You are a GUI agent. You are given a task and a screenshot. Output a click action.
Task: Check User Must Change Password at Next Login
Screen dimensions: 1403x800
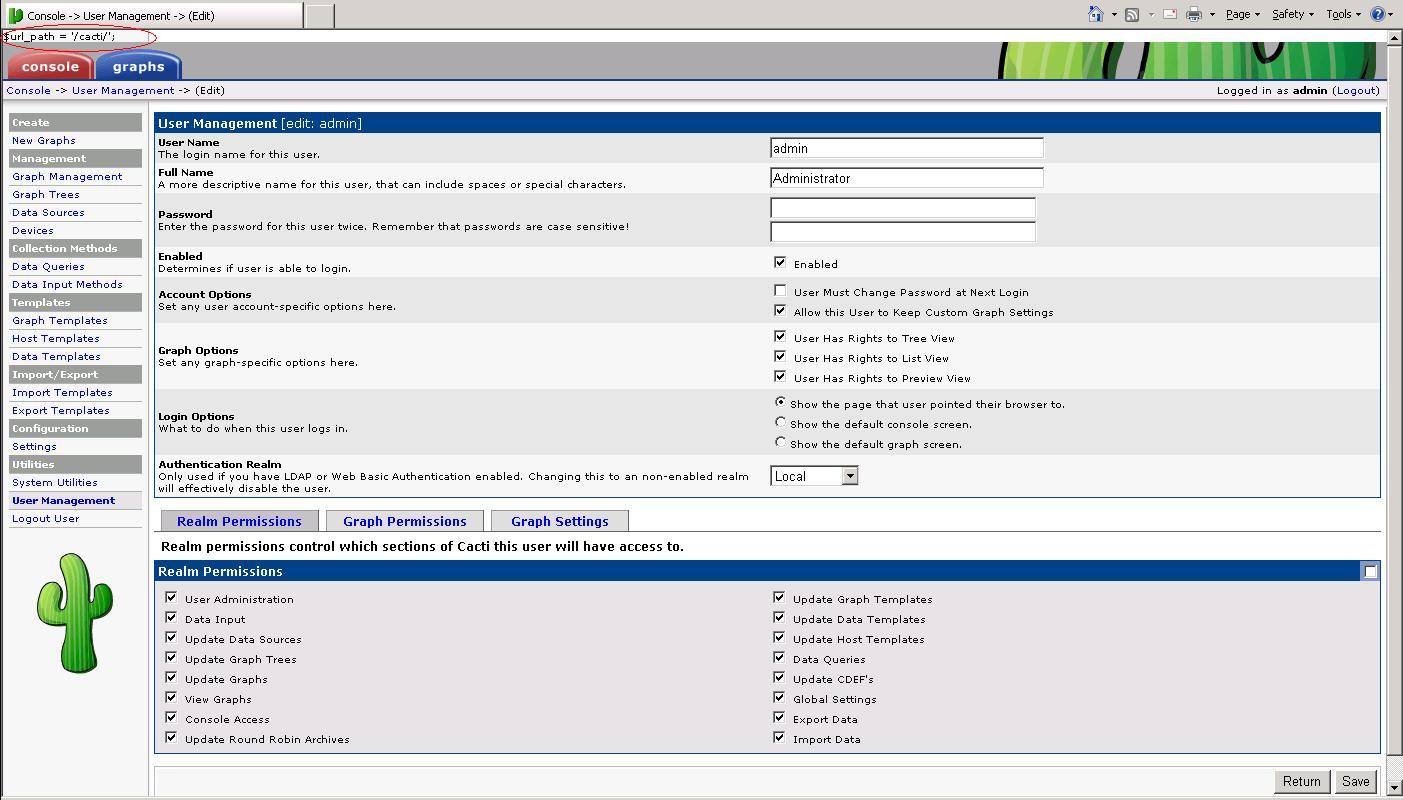780,290
